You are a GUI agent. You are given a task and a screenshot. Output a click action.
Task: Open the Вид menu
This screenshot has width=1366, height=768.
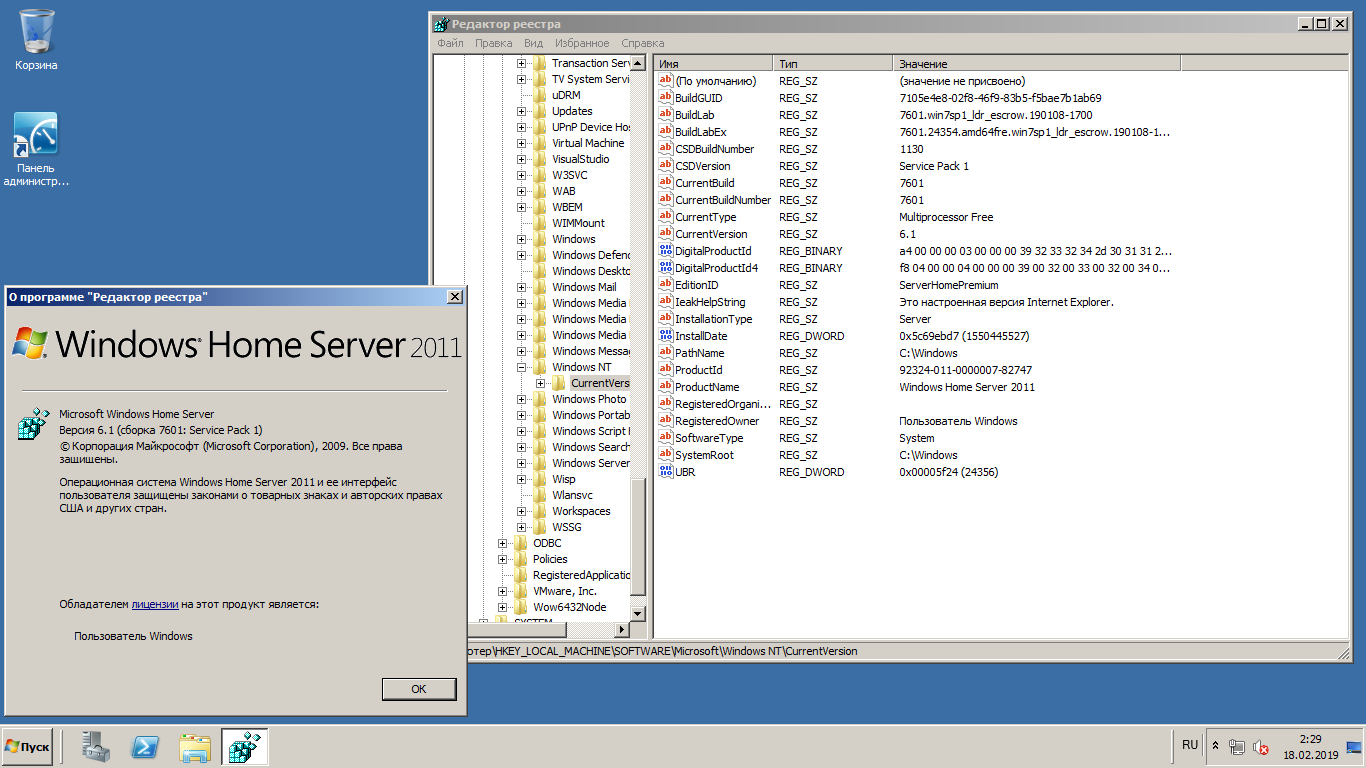[x=534, y=43]
